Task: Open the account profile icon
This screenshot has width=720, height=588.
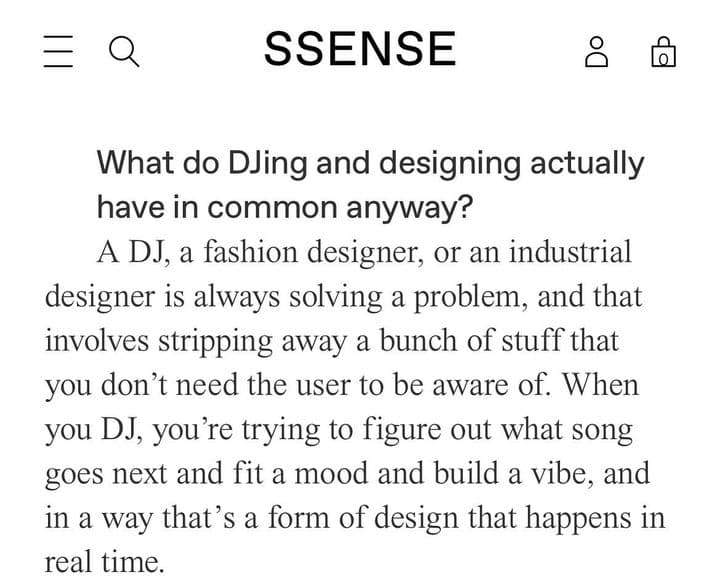Action: [x=596, y=51]
